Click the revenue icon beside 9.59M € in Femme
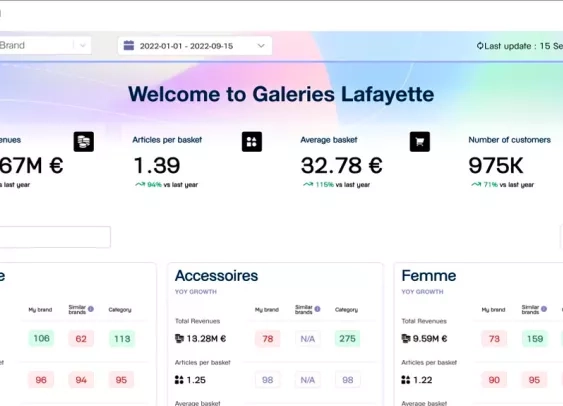Screen dimensions: 563x406 tap(406, 339)
